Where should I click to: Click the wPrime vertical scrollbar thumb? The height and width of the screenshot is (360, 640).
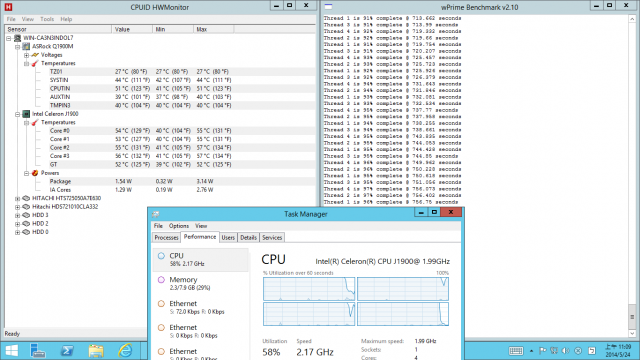click(632, 317)
